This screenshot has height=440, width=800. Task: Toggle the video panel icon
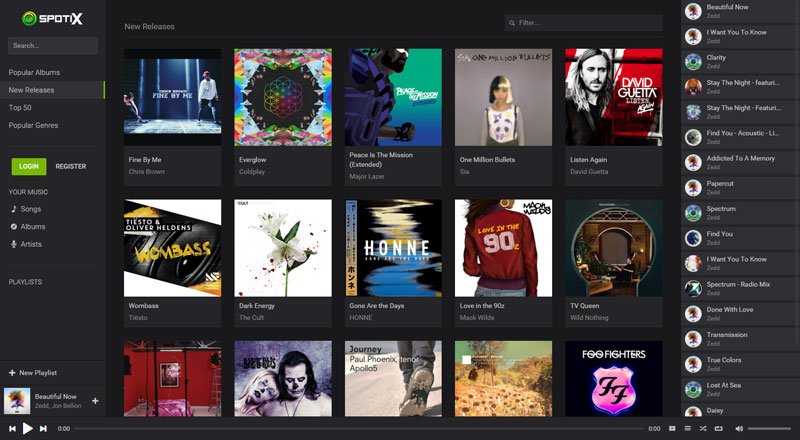[672, 429]
